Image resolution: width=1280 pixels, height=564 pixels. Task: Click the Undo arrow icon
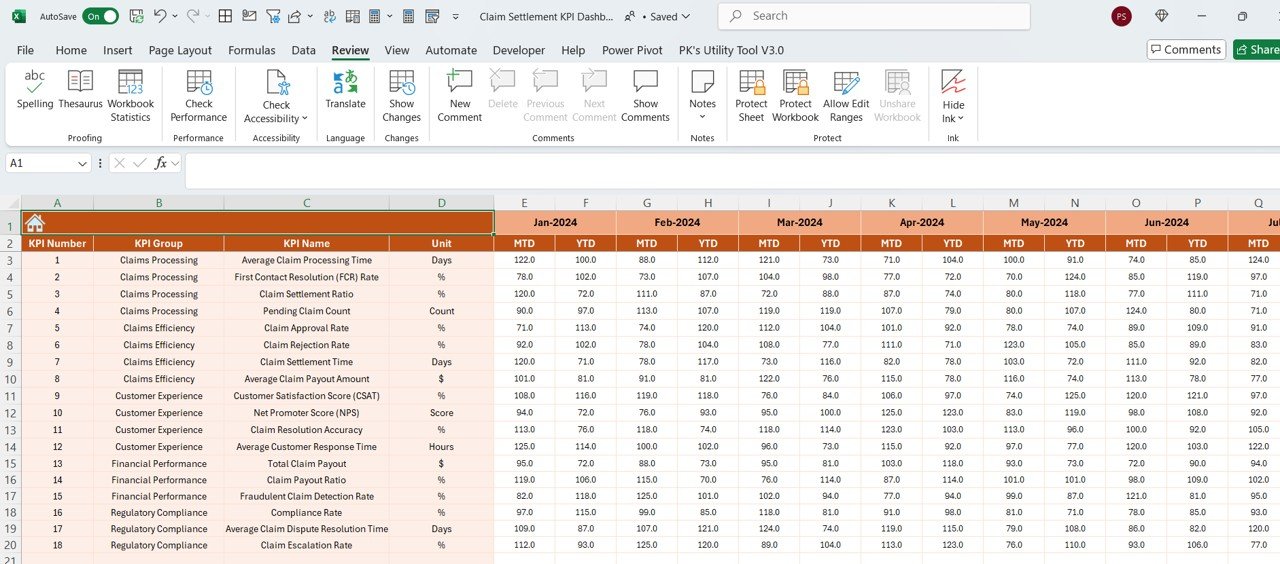(x=160, y=16)
